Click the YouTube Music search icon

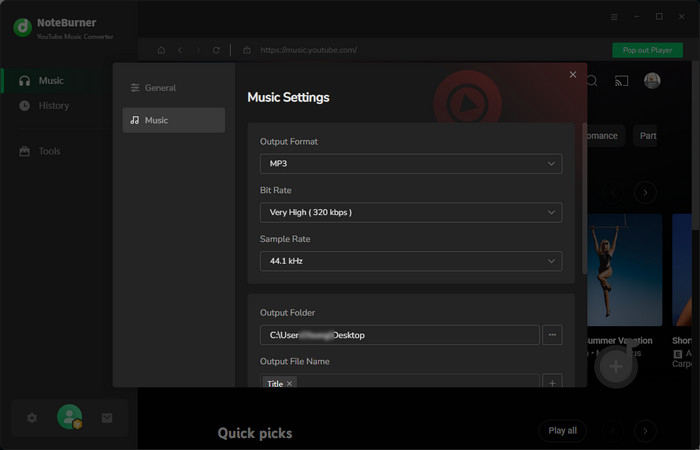pyautogui.click(x=591, y=81)
